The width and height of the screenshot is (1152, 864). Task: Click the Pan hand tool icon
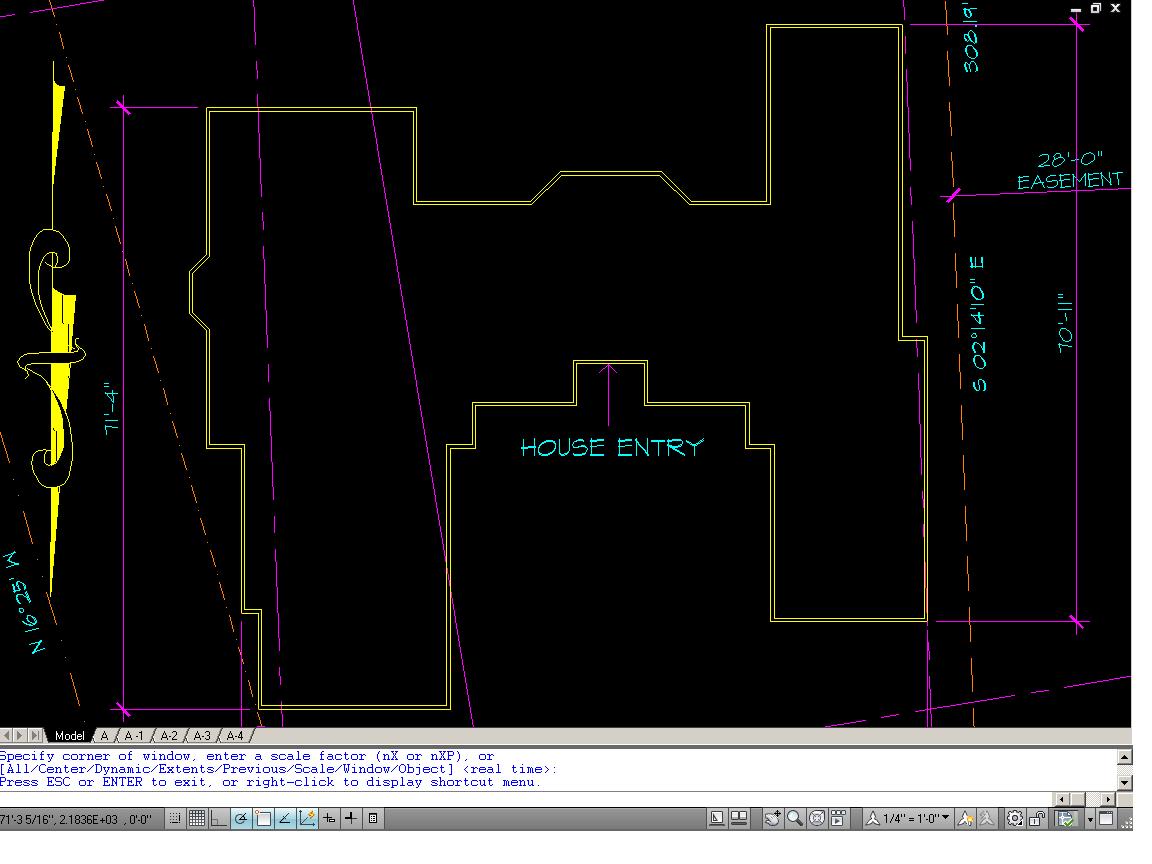(x=772, y=818)
